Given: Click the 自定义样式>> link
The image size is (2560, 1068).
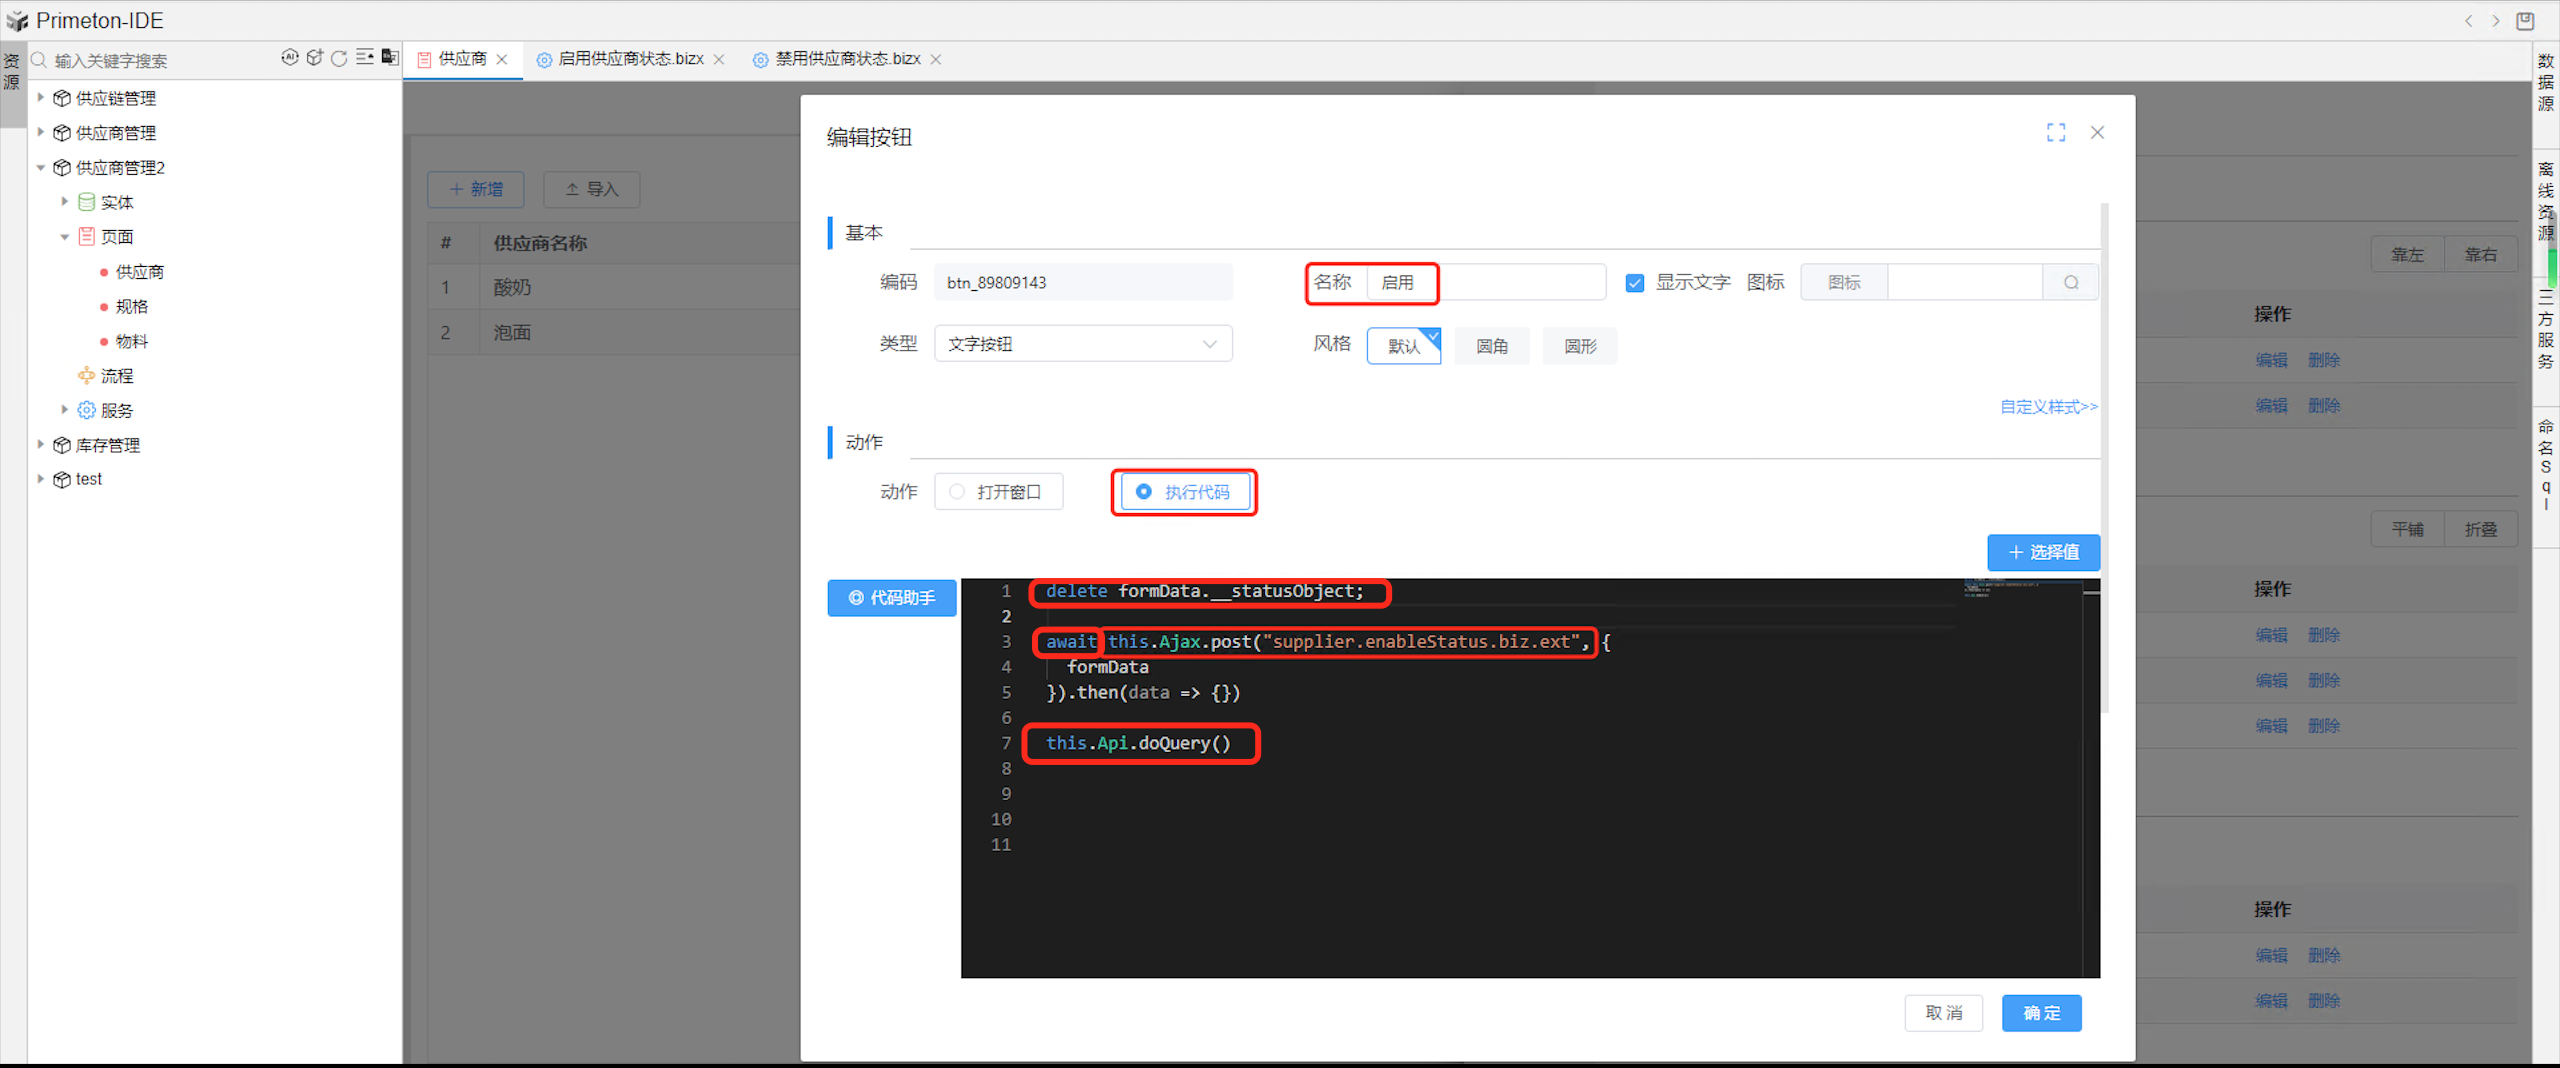Looking at the screenshot, I should point(2048,407).
